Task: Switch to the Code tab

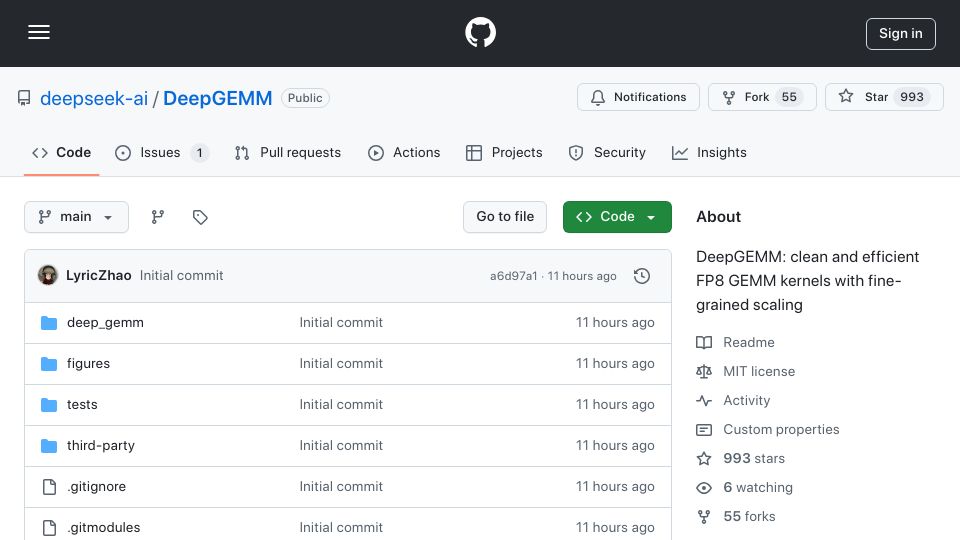Action: pos(61,152)
